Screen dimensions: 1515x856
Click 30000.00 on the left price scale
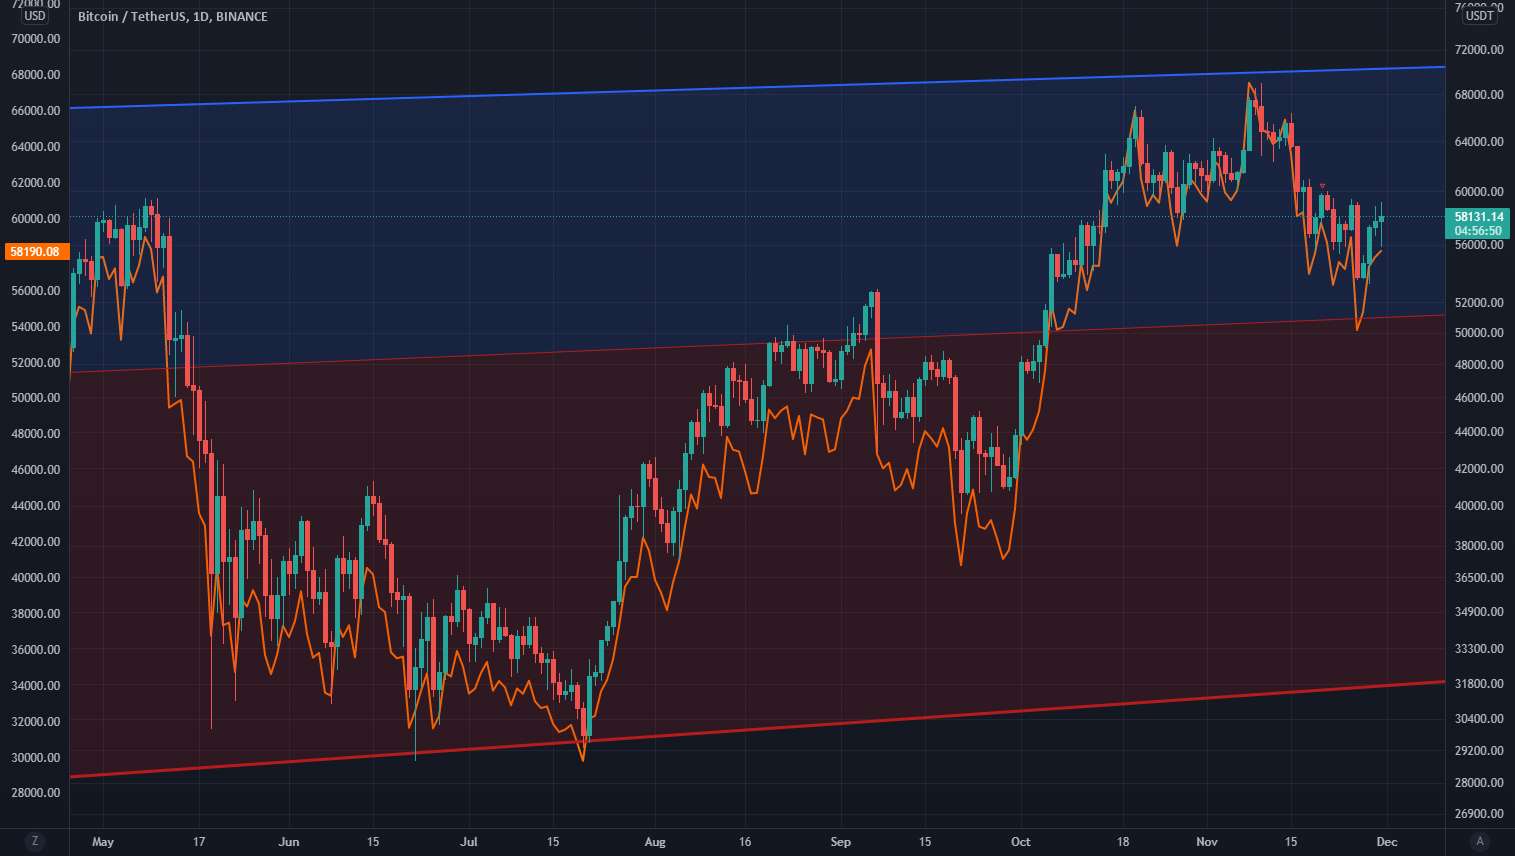pyautogui.click(x=36, y=758)
